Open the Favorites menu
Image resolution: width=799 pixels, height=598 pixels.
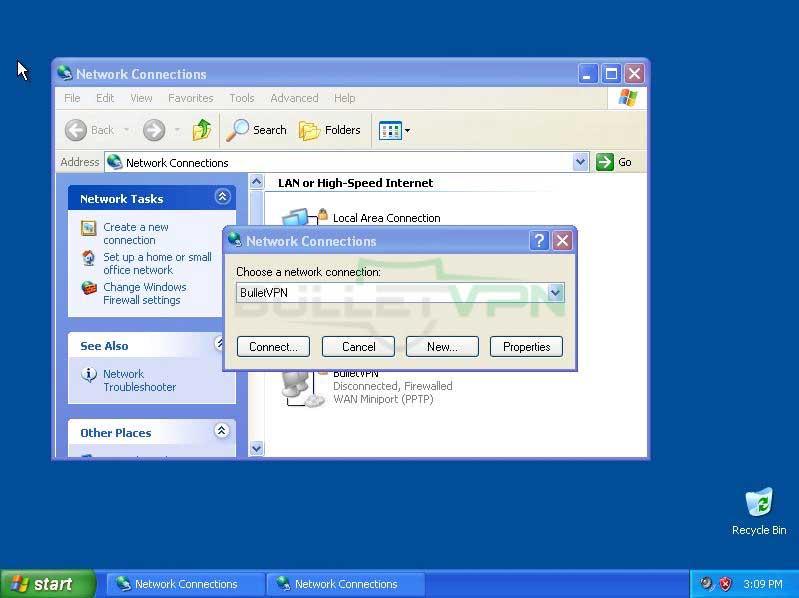[191, 98]
